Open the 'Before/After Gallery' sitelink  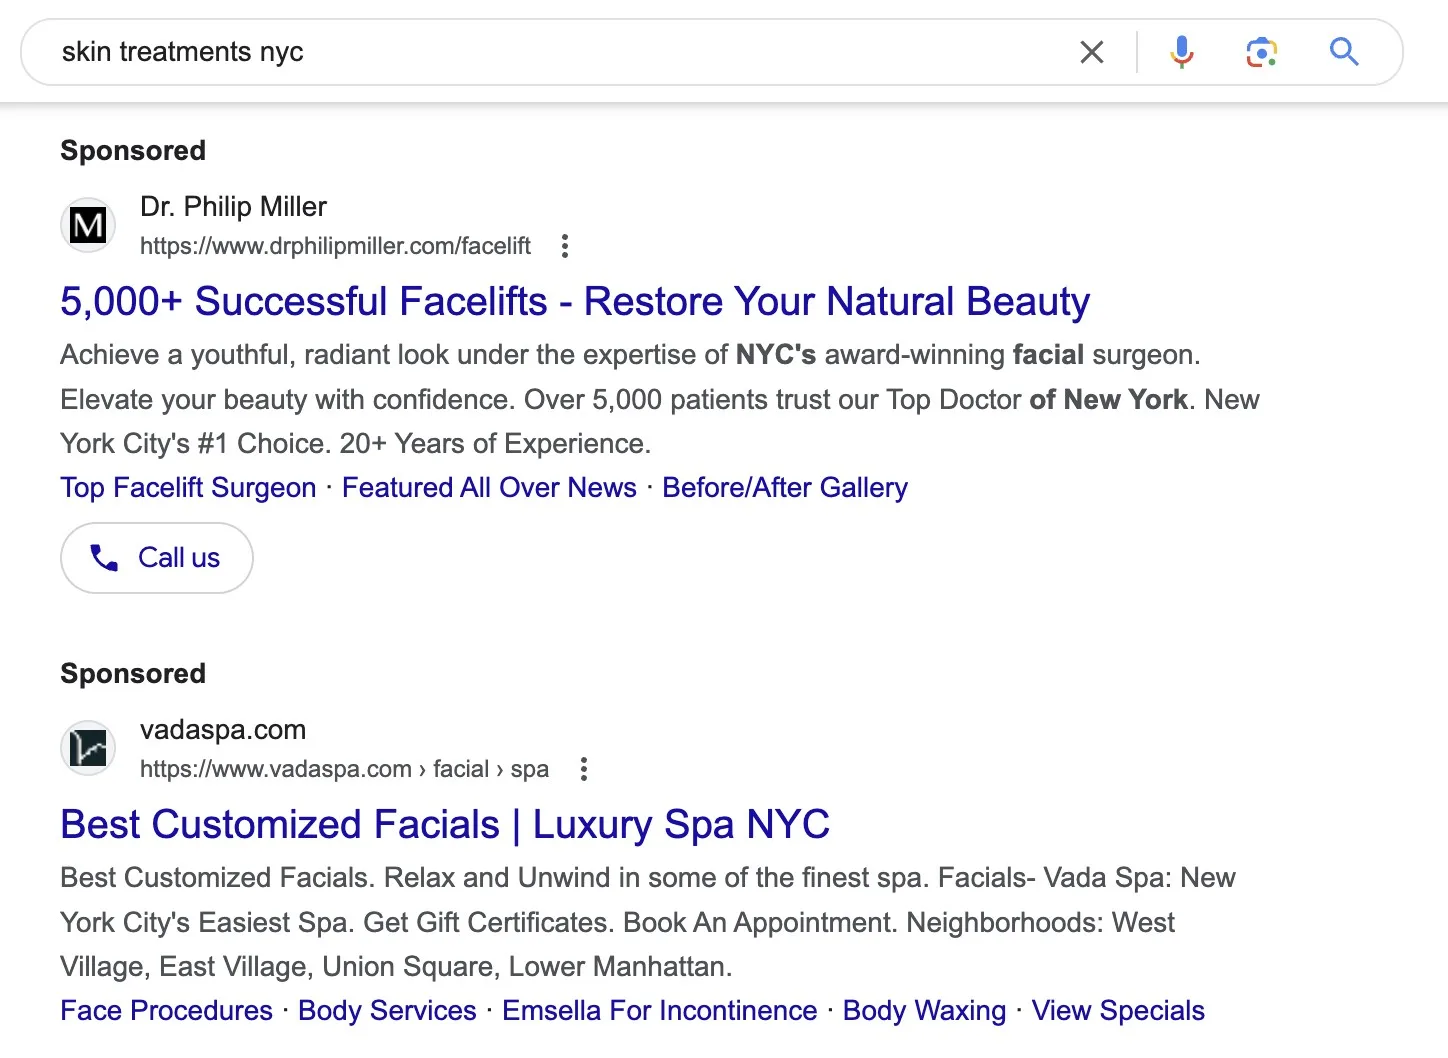pos(785,488)
